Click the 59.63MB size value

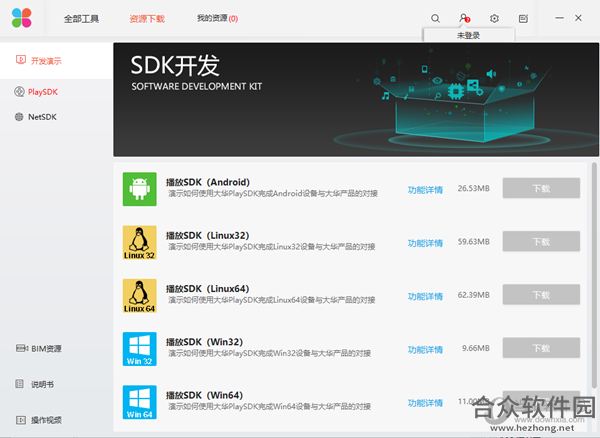(x=473, y=241)
